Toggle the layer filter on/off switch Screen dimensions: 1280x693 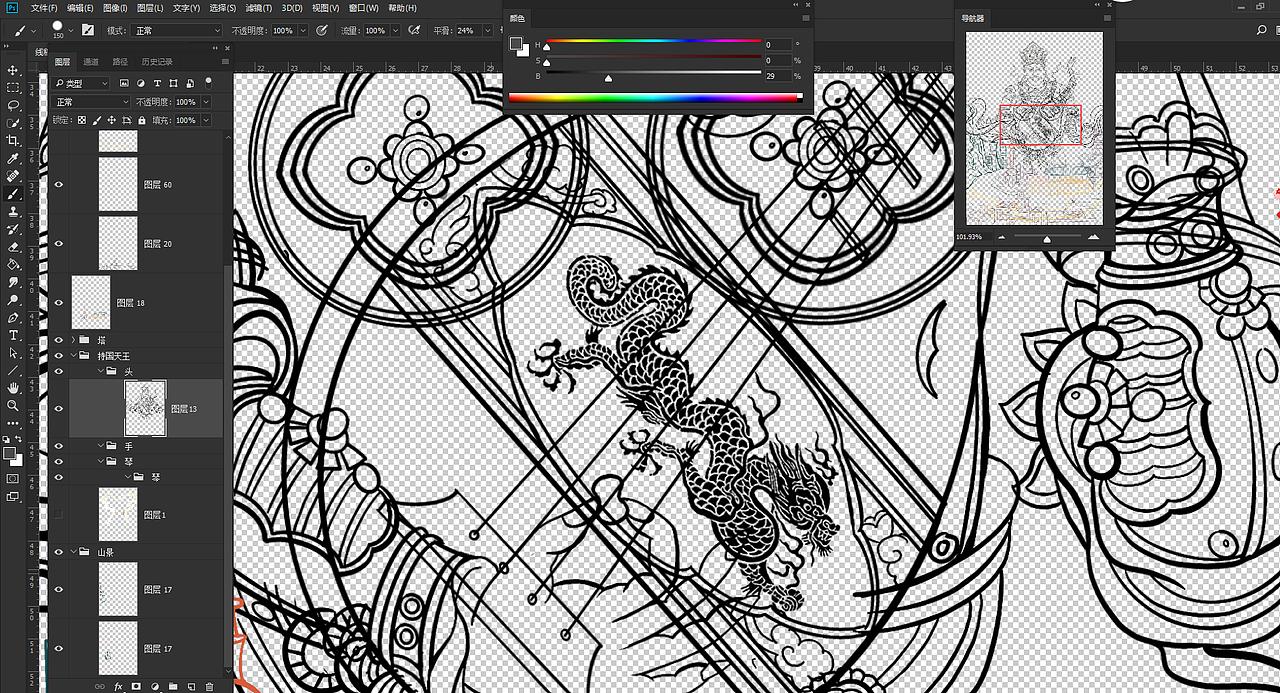(x=207, y=84)
